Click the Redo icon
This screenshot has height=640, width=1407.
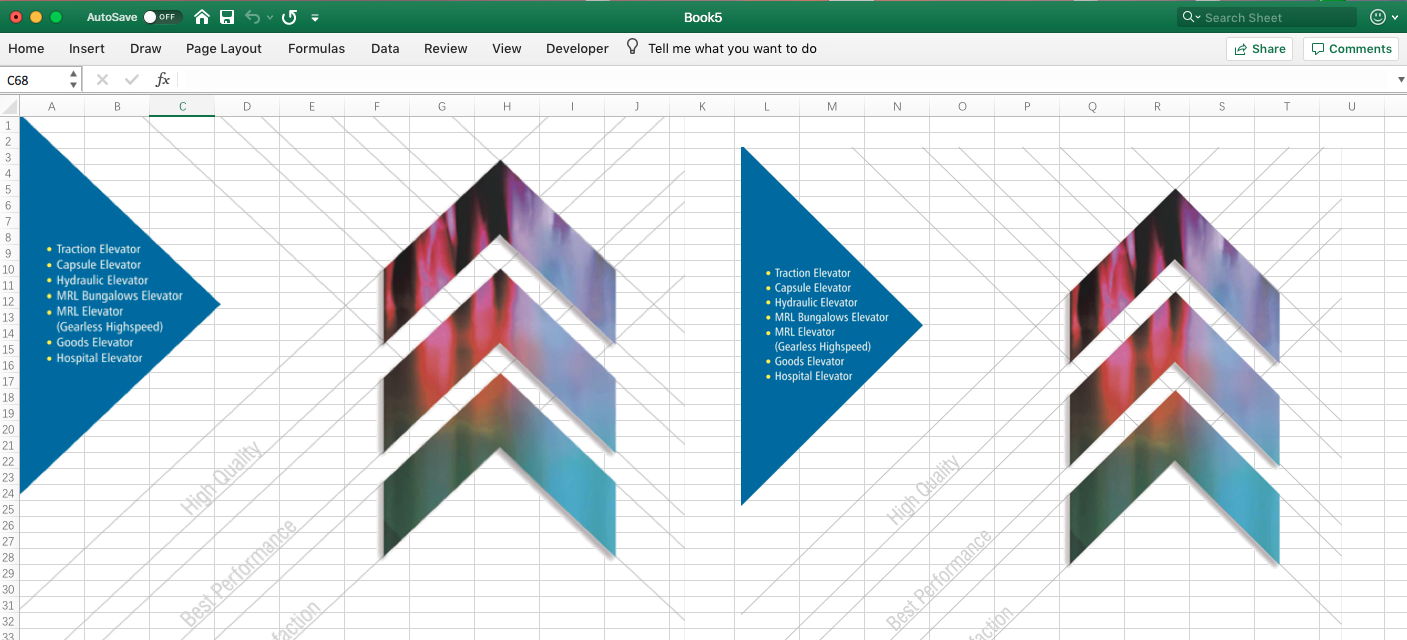(289, 16)
